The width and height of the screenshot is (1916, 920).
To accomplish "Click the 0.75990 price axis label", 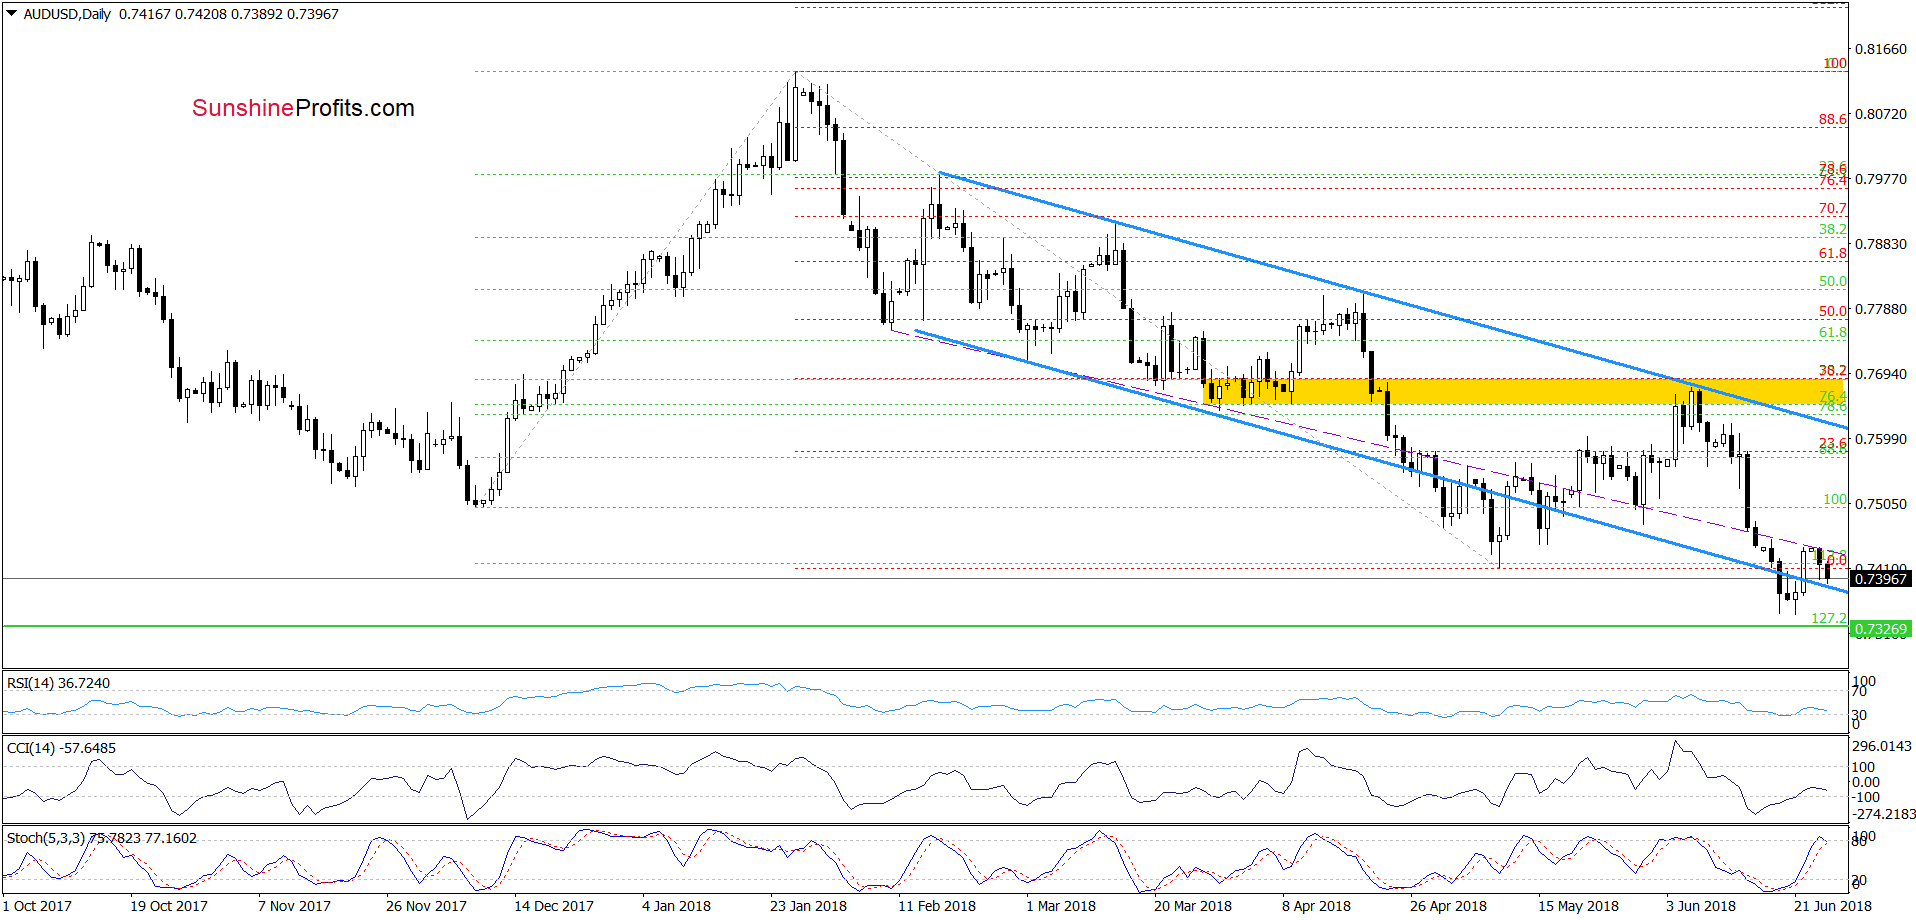I will (1881, 439).
